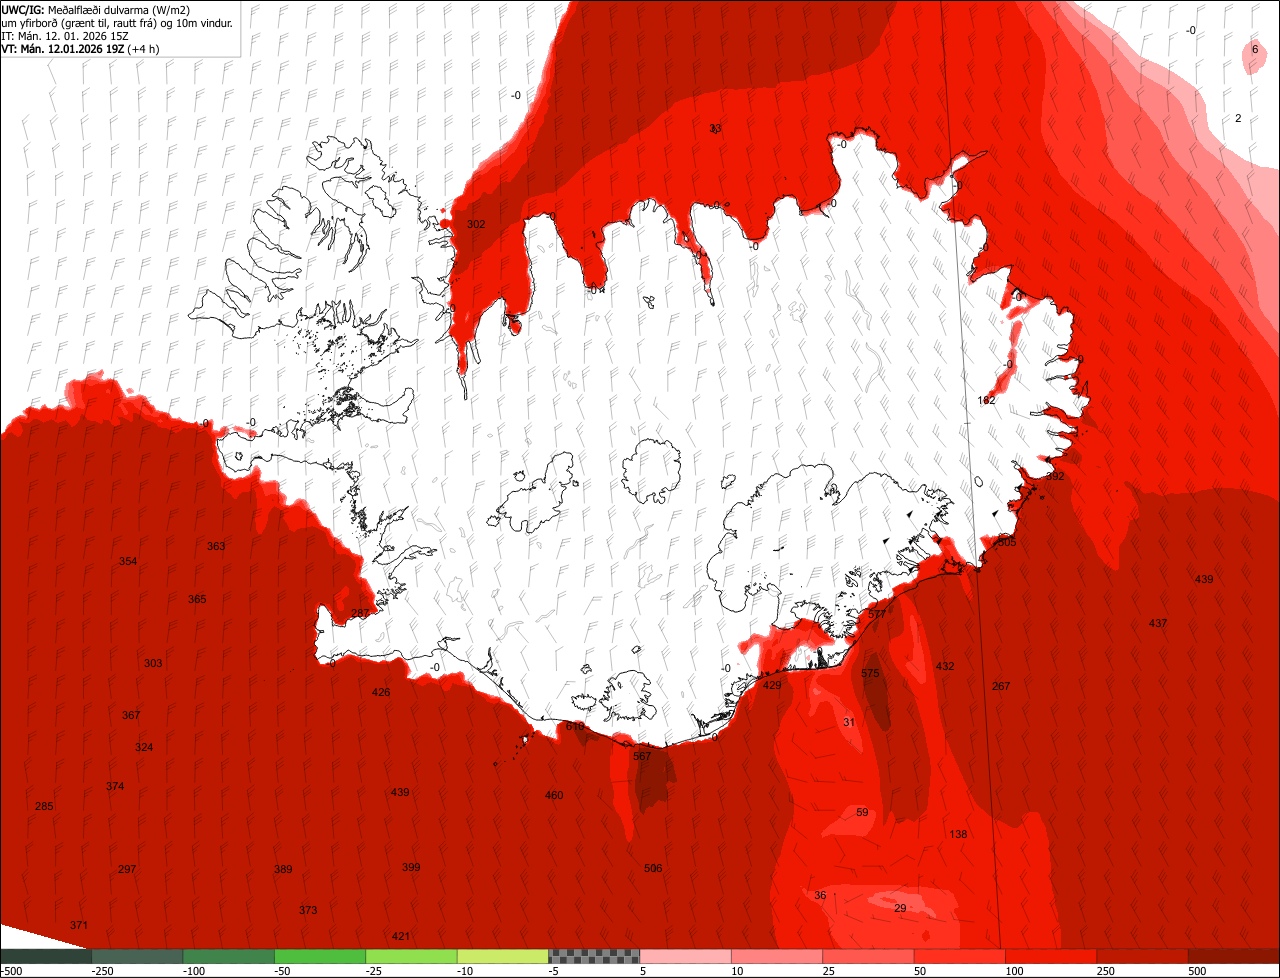This screenshot has height=978, width=1280.
Task: Click the value 432 southeast of Iceland
Action: click(945, 666)
